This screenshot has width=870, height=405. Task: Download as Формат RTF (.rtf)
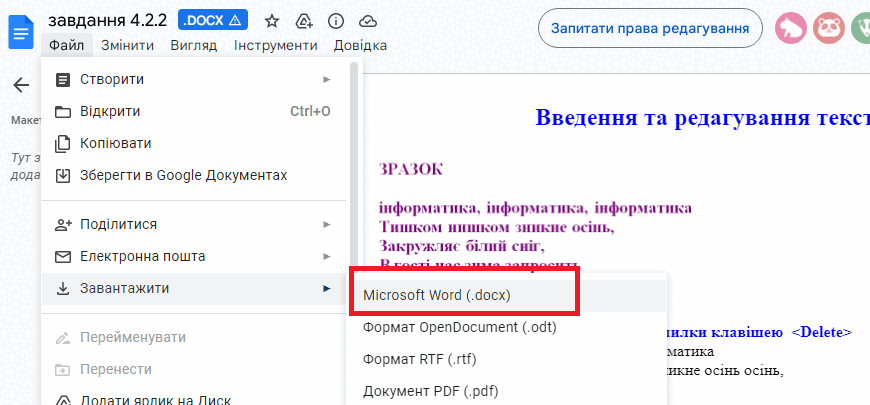pyautogui.click(x=506, y=360)
